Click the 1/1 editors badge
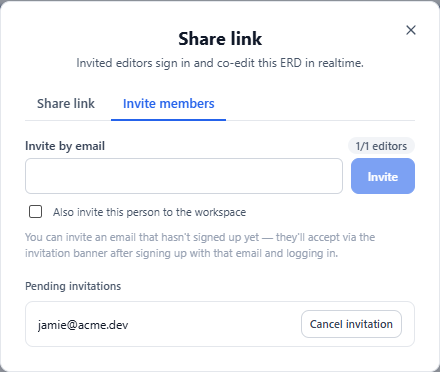The width and height of the screenshot is (440, 372). coord(381,146)
